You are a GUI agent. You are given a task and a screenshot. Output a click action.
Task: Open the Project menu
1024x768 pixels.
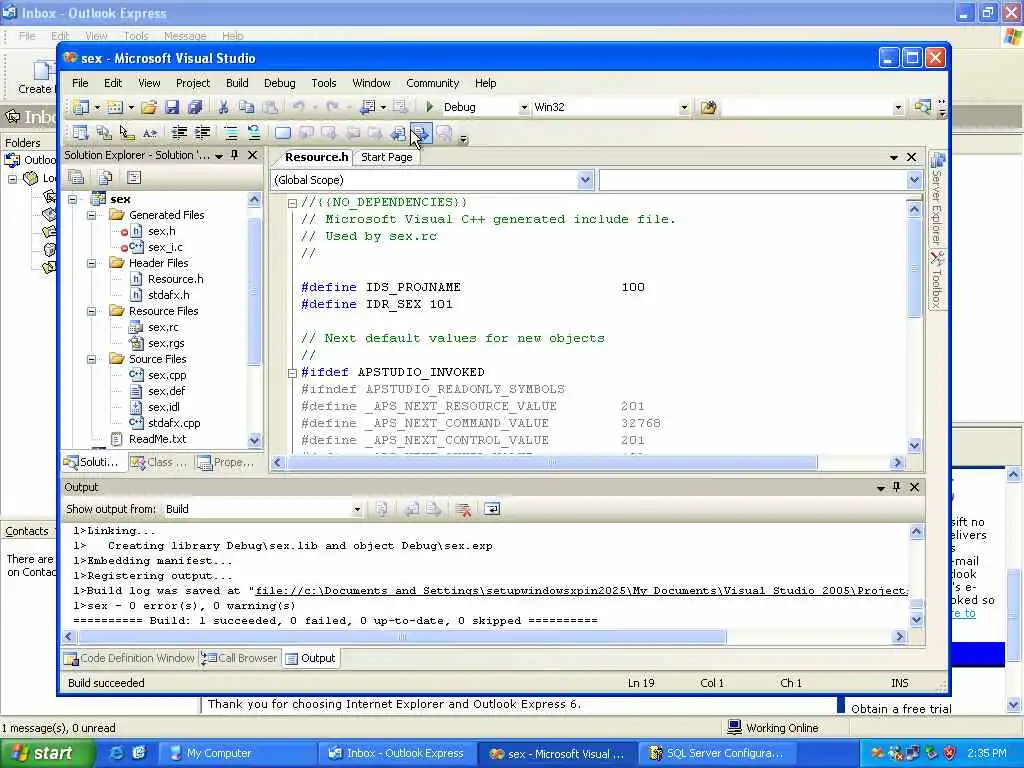(x=193, y=83)
